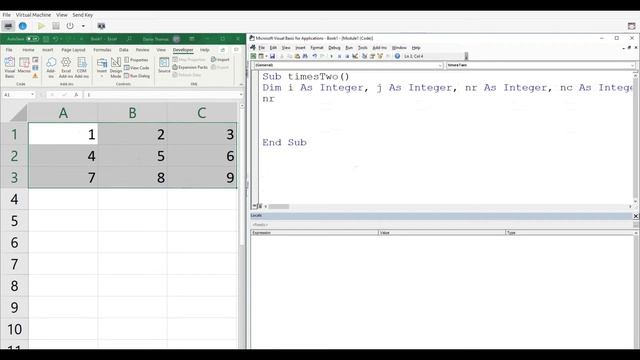Click the Excel search icon in the title bar
This screenshot has width=640, height=360.
click(129, 39)
